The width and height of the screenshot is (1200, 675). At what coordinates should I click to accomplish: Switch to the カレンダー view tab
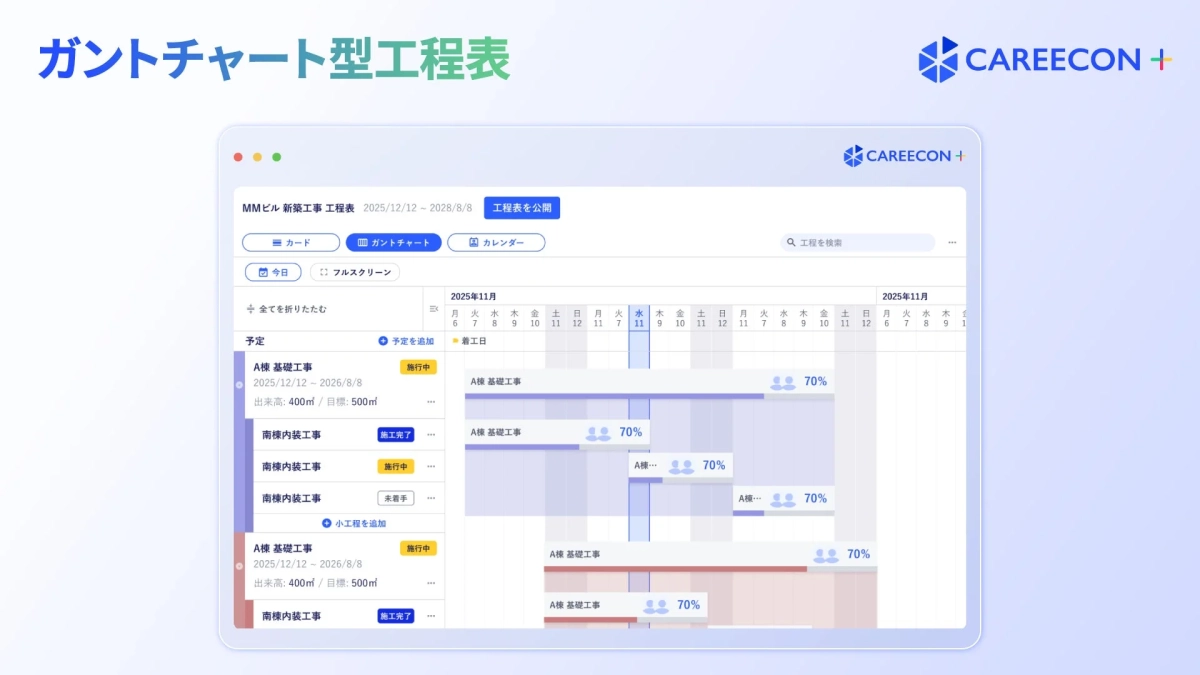click(496, 242)
